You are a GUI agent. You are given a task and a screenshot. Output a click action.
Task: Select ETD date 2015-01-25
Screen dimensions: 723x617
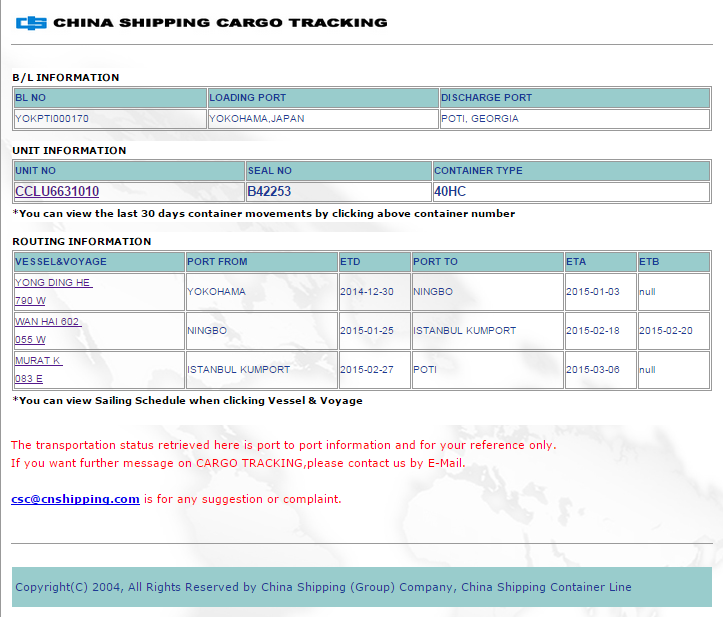367,331
